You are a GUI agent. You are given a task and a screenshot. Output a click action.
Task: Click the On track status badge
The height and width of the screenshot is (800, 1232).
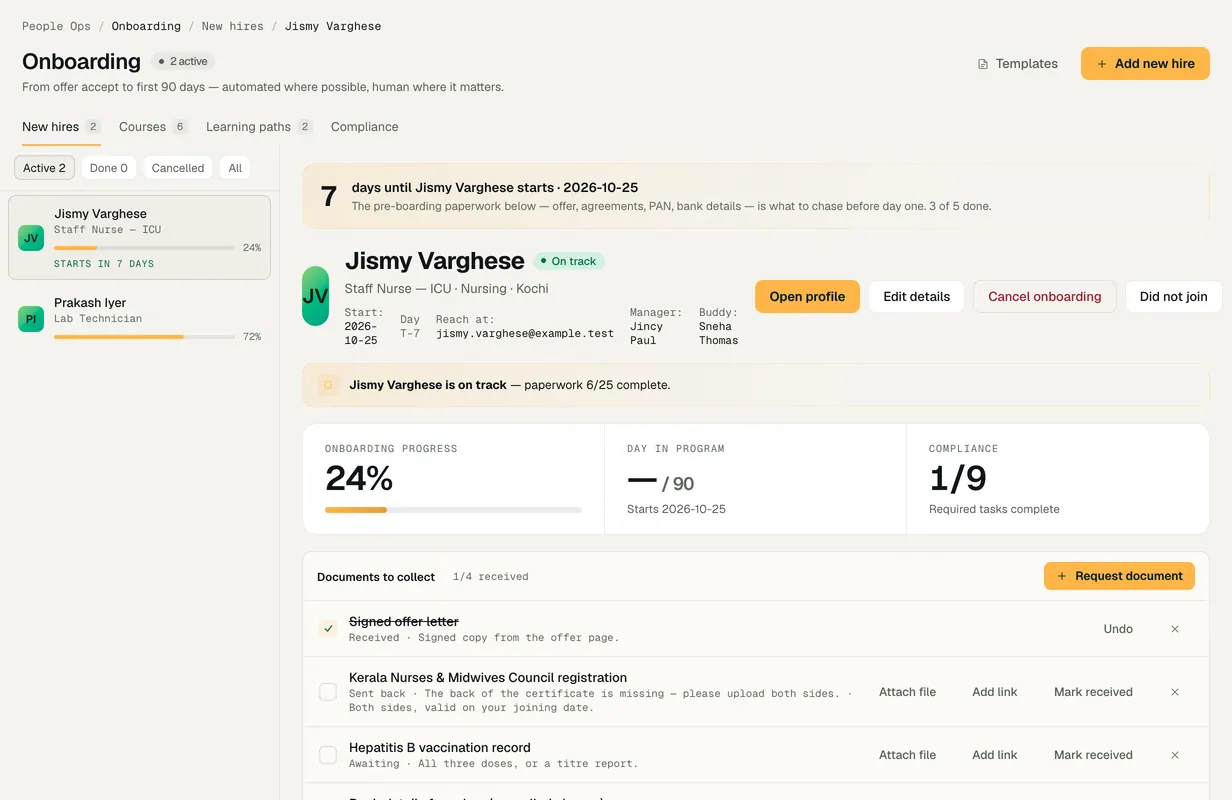coord(569,261)
